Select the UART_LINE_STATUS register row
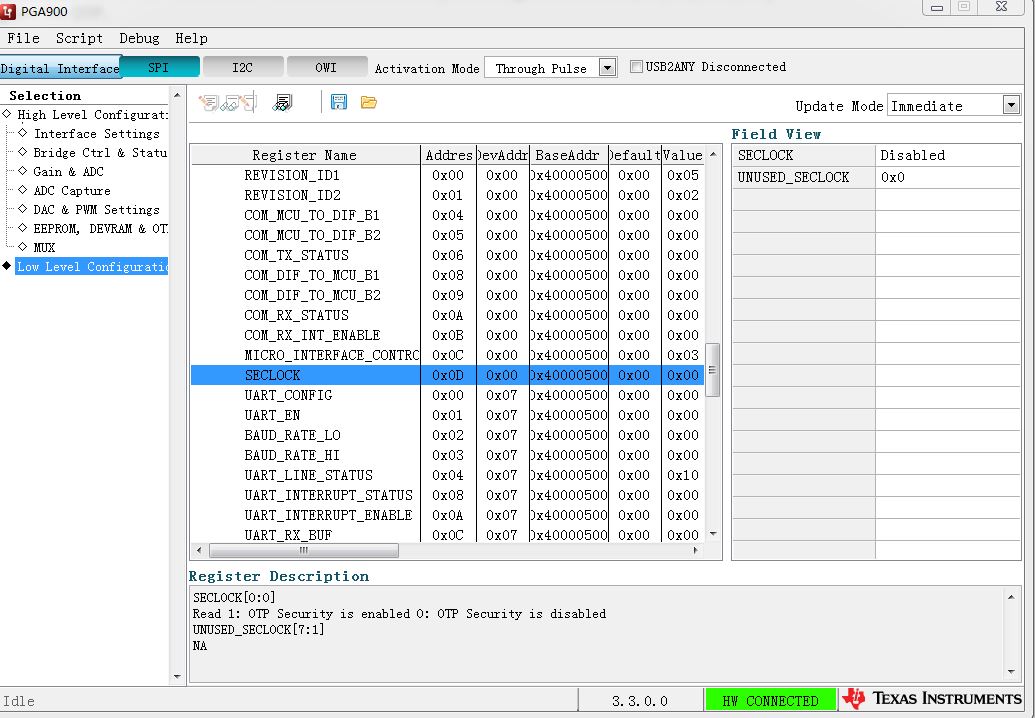 pos(447,475)
